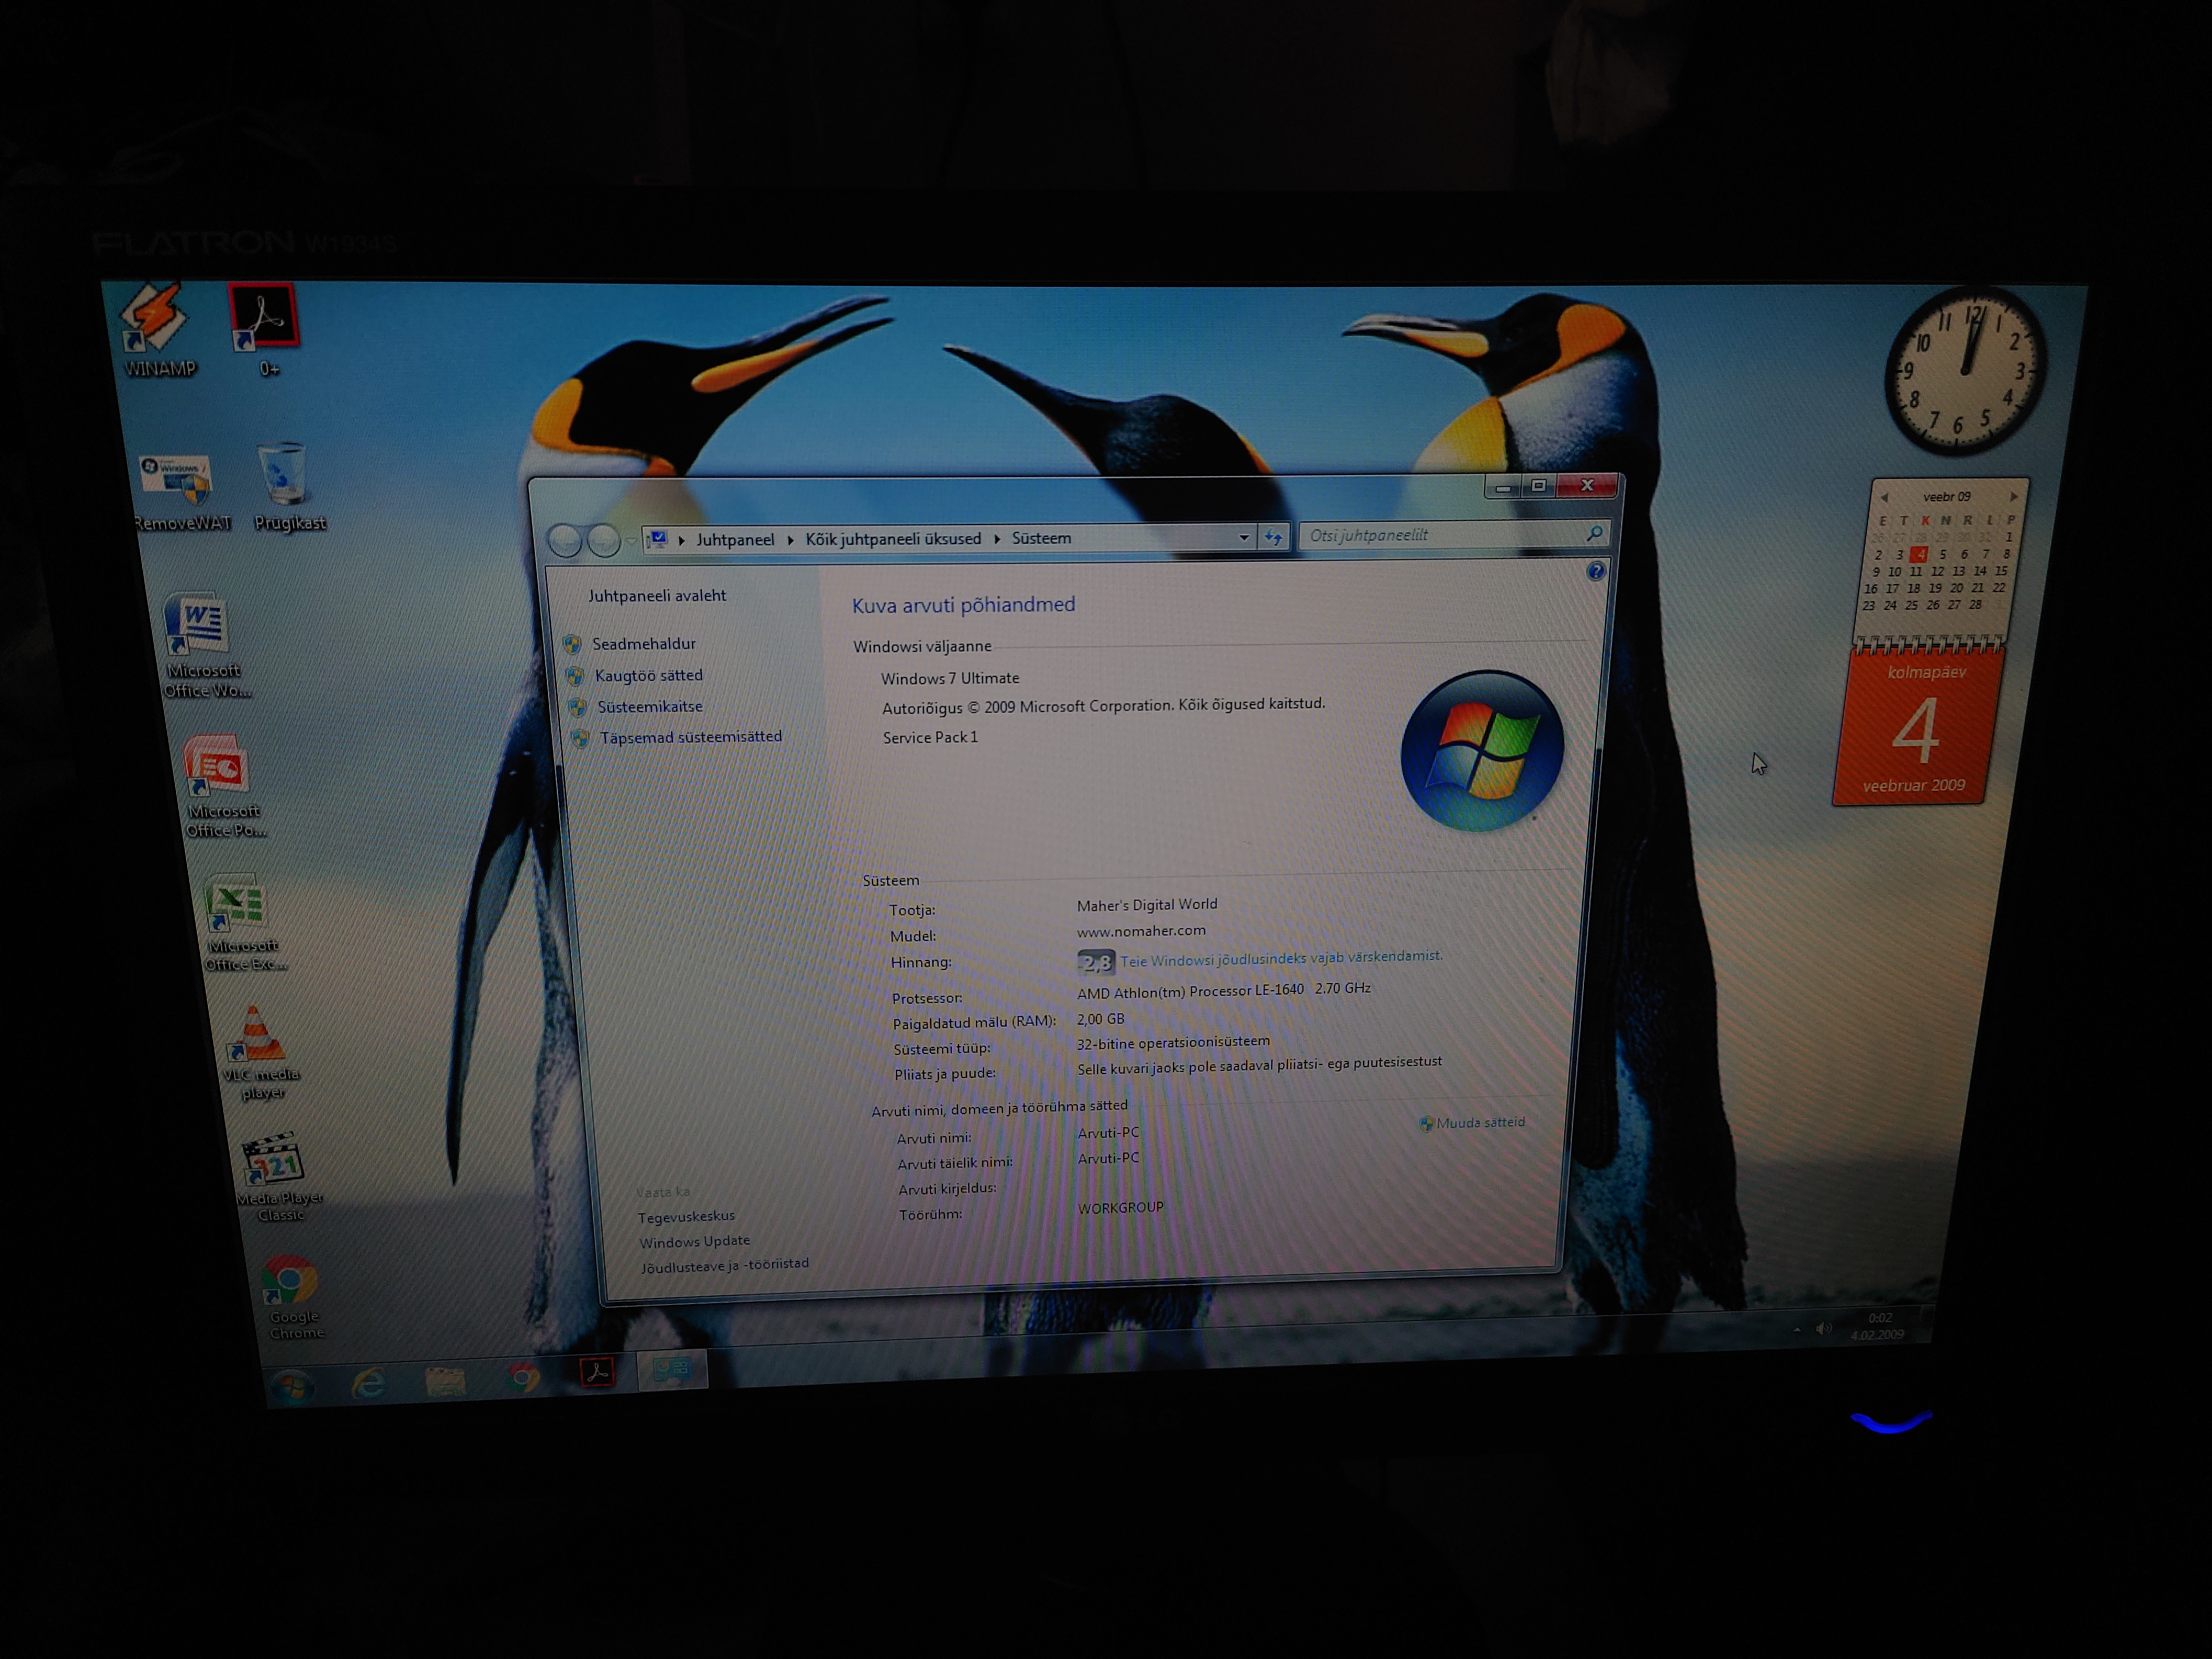
Task: Click the Windows Start orb
Action: point(293,1387)
